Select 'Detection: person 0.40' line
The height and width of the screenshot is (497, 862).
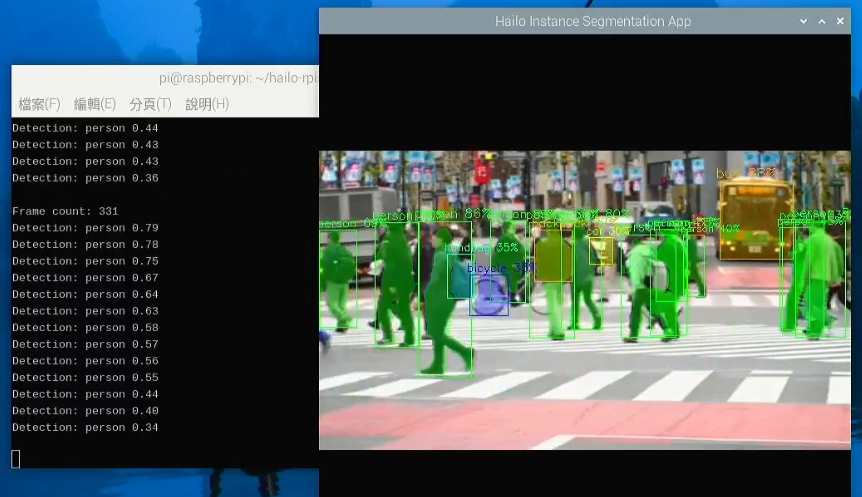pos(85,411)
